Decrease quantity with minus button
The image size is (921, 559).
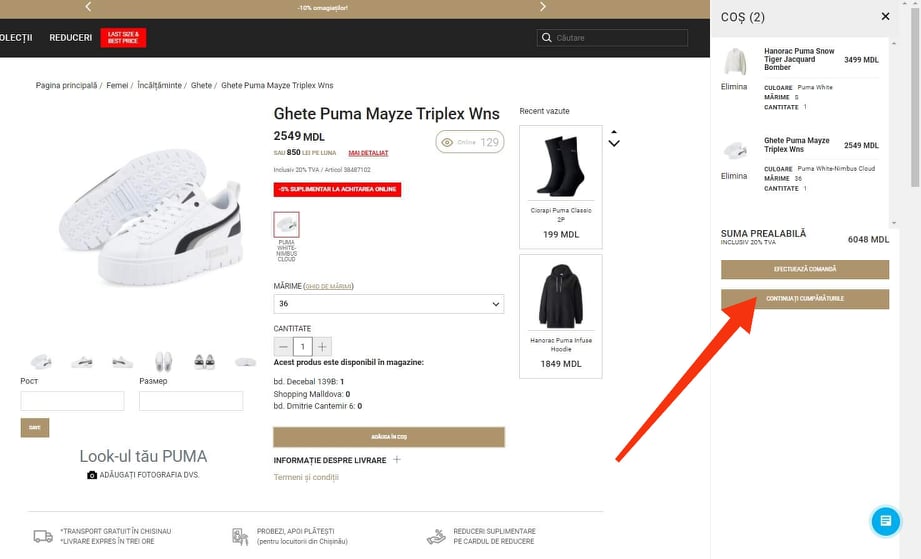click(x=283, y=346)
